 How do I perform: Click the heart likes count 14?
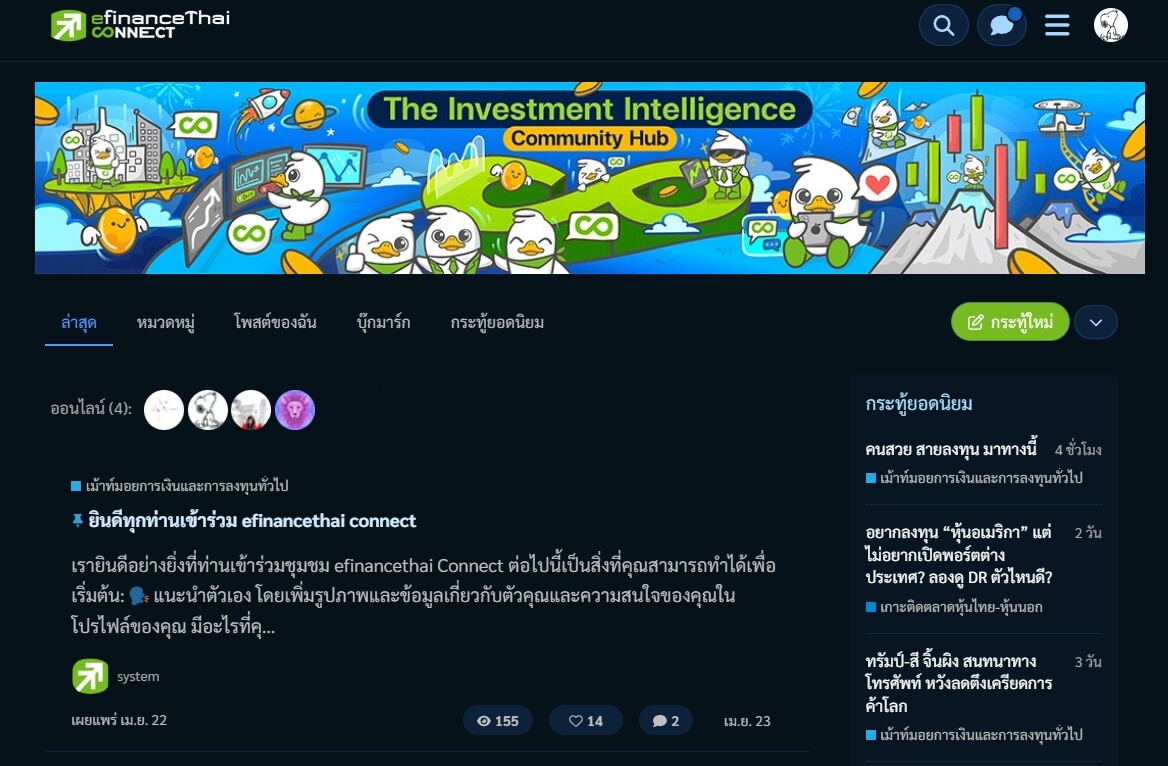(585, 721)
